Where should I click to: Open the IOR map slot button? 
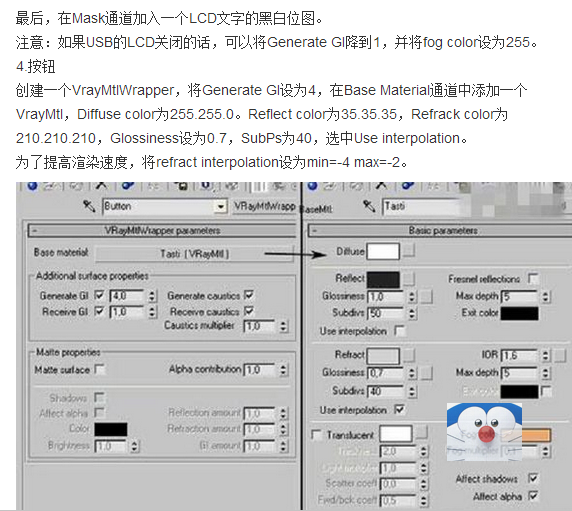tap(560, 355)
